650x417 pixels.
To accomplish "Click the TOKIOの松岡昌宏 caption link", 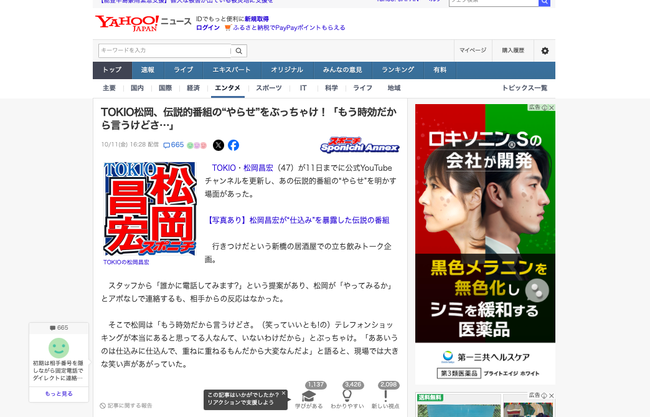I will tap(126, 262).
